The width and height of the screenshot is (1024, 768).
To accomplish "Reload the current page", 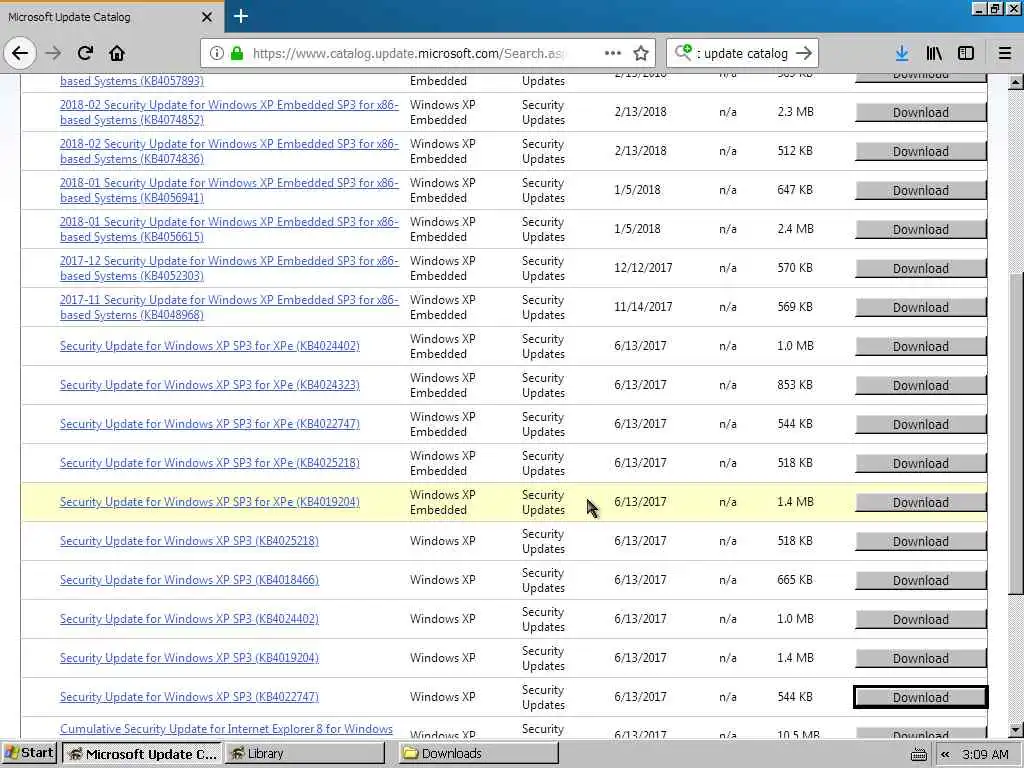I will (85, 53).
